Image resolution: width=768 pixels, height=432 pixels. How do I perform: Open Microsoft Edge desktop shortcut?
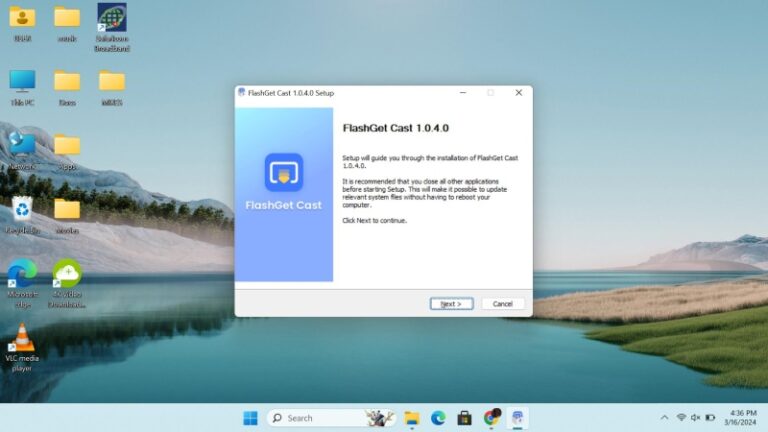pyautogui.click(x=22, y=273)
